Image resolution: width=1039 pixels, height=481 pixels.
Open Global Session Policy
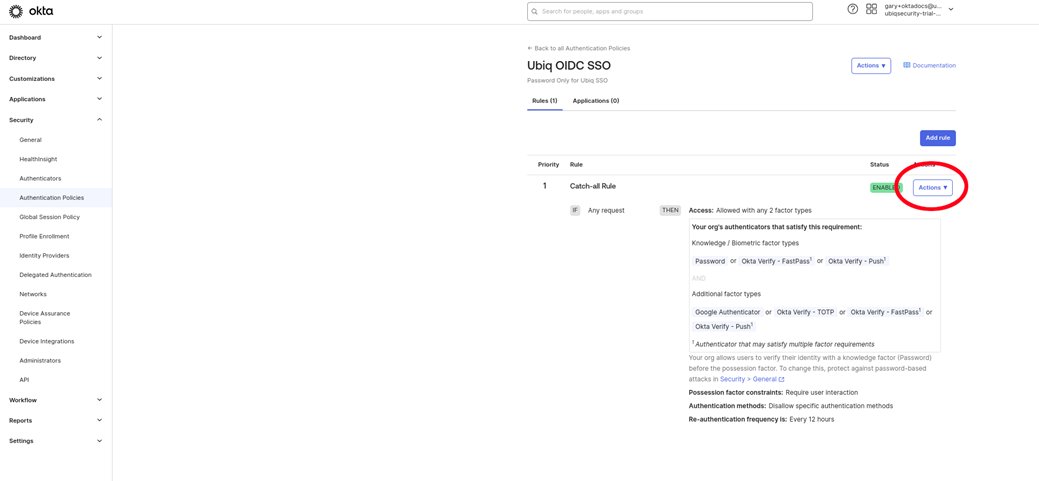coord(50,217)
